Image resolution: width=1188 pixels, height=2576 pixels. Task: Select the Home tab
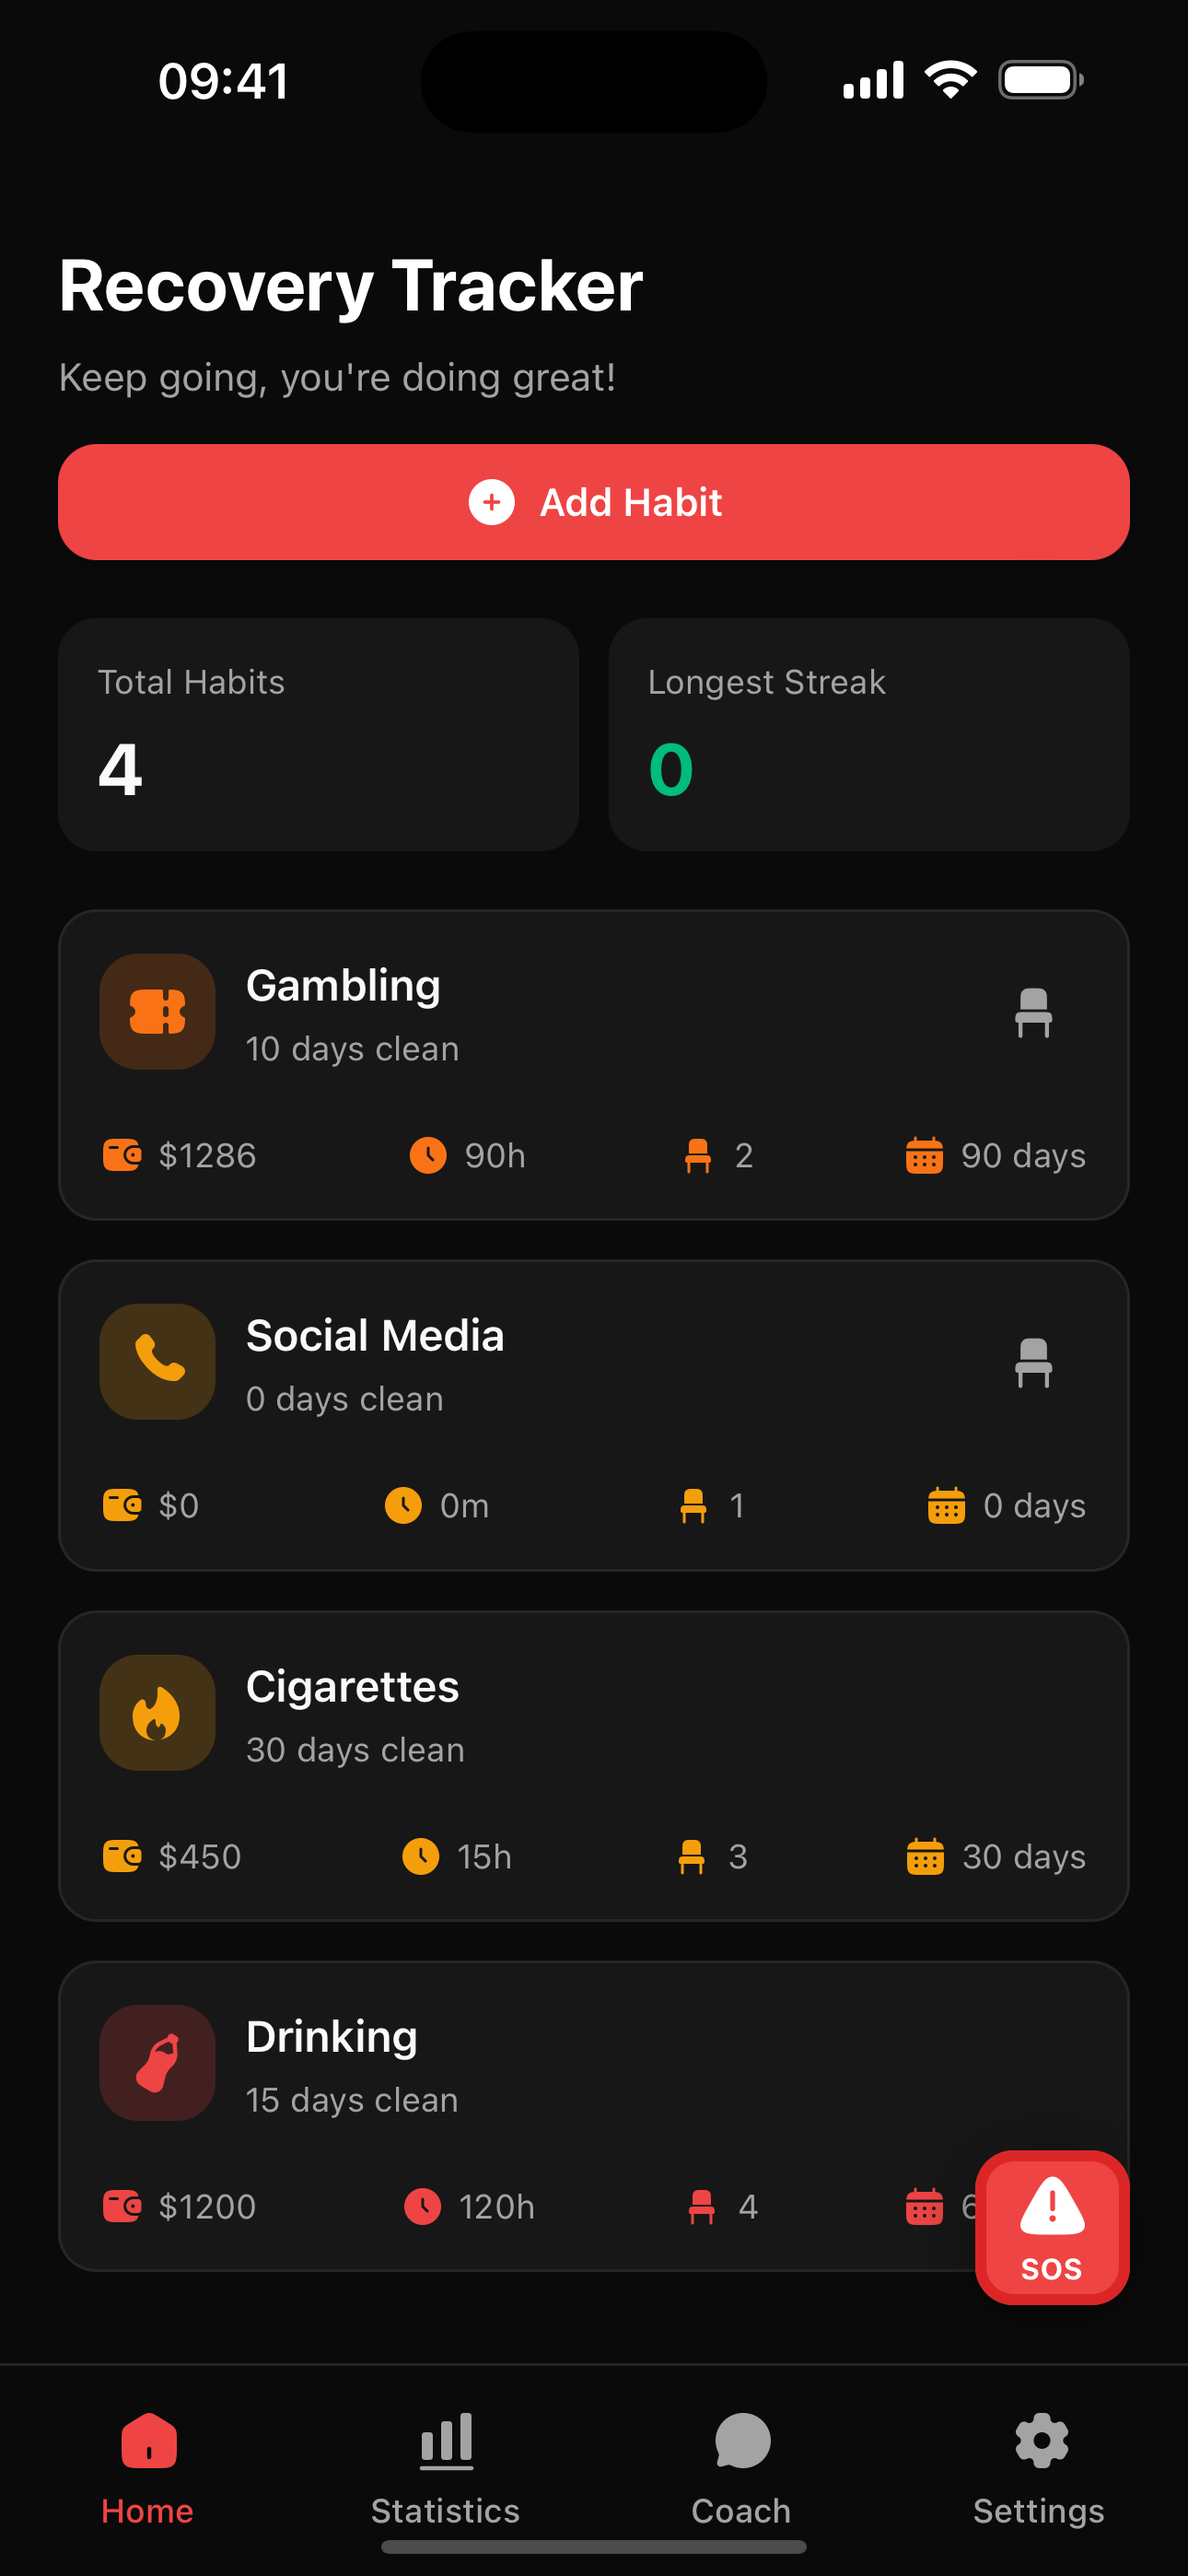(148, 2464)
